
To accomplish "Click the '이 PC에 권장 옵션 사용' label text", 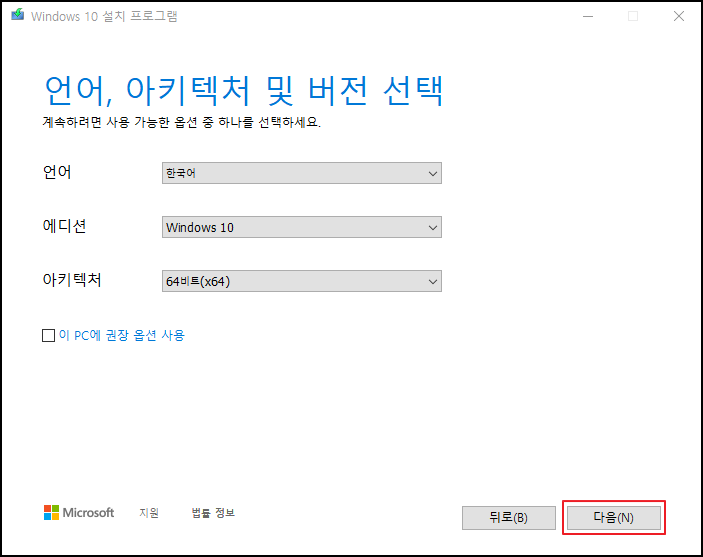I will click(x=122, y=335).
